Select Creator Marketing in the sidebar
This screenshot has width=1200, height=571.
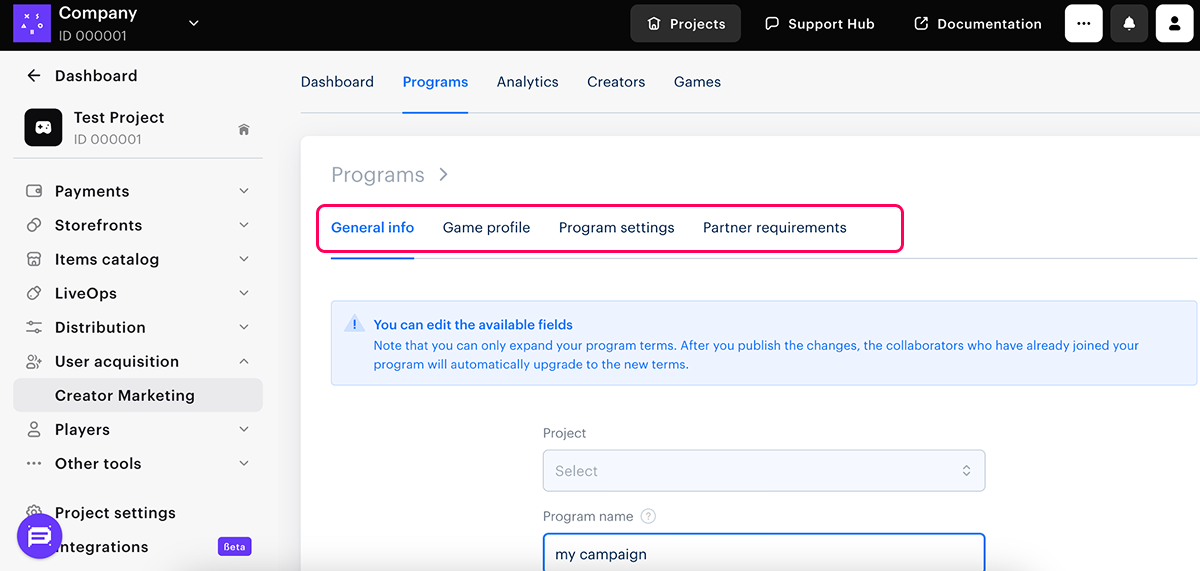[x=125, y=395]
